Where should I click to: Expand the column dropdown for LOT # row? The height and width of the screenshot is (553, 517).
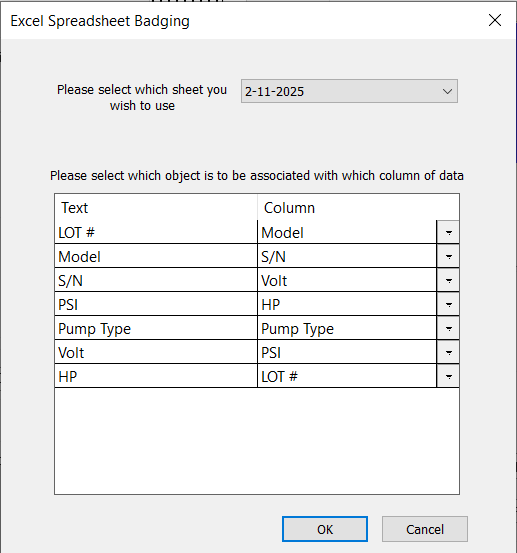coord(448,232)
